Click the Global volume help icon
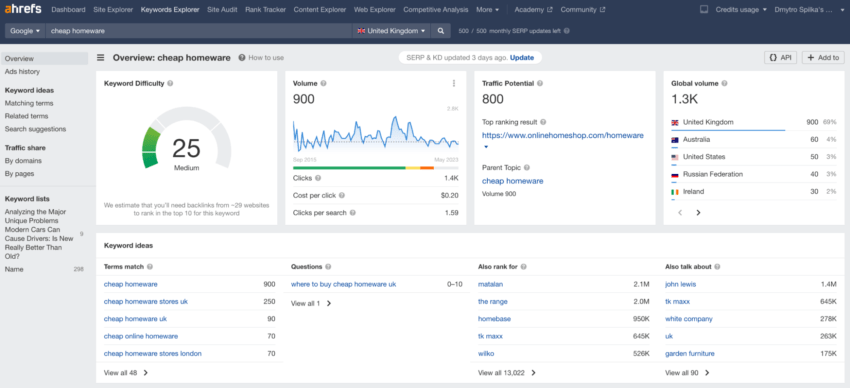 [725, 83]
